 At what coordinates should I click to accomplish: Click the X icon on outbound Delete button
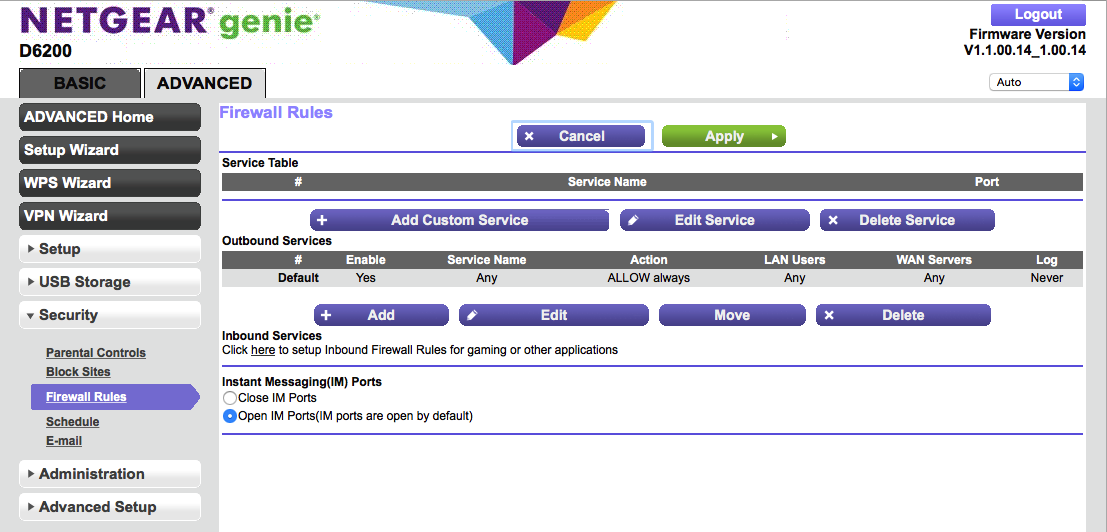[x=829, y=315]
